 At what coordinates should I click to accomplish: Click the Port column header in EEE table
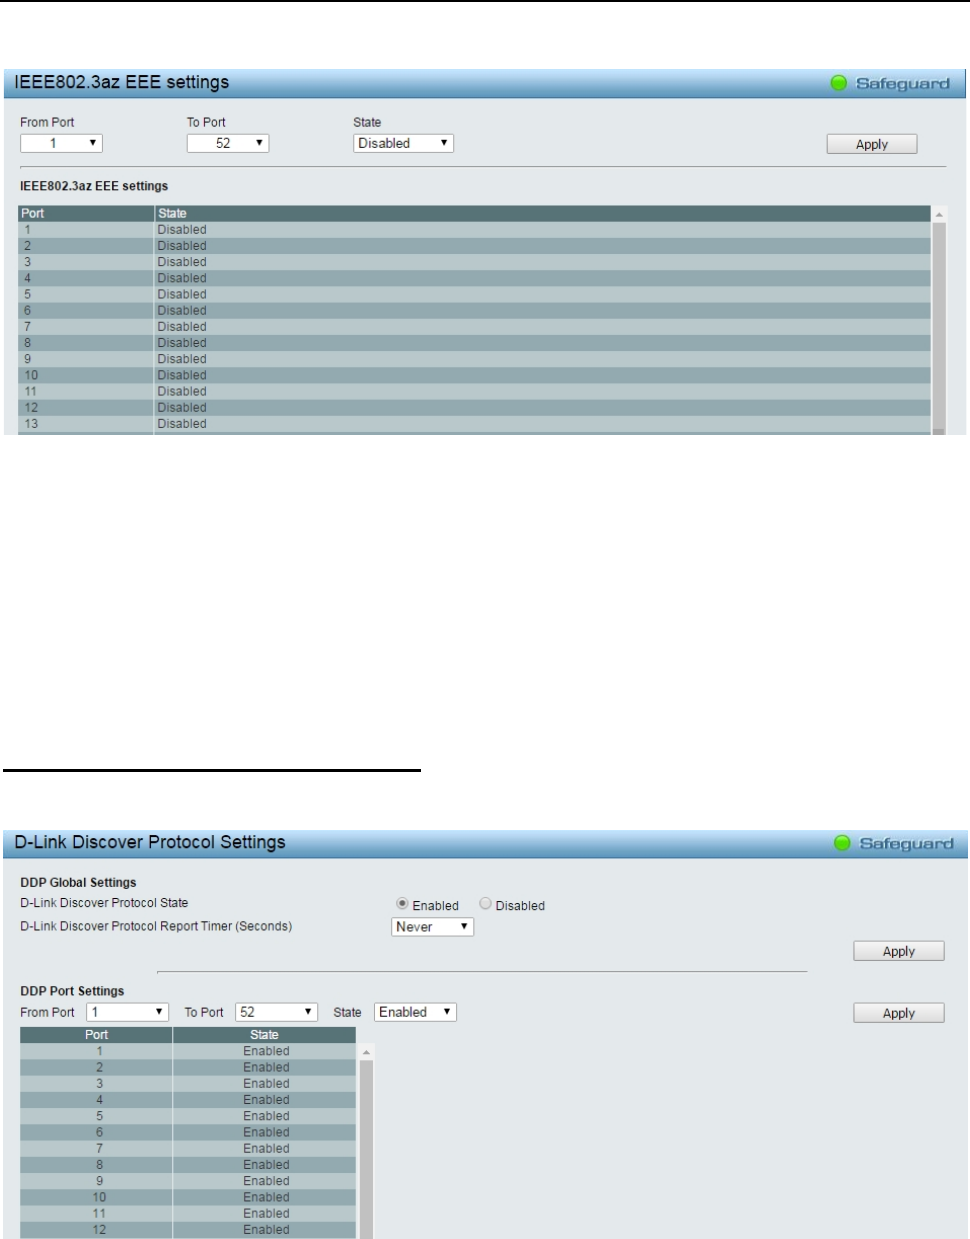pos(87,213)
